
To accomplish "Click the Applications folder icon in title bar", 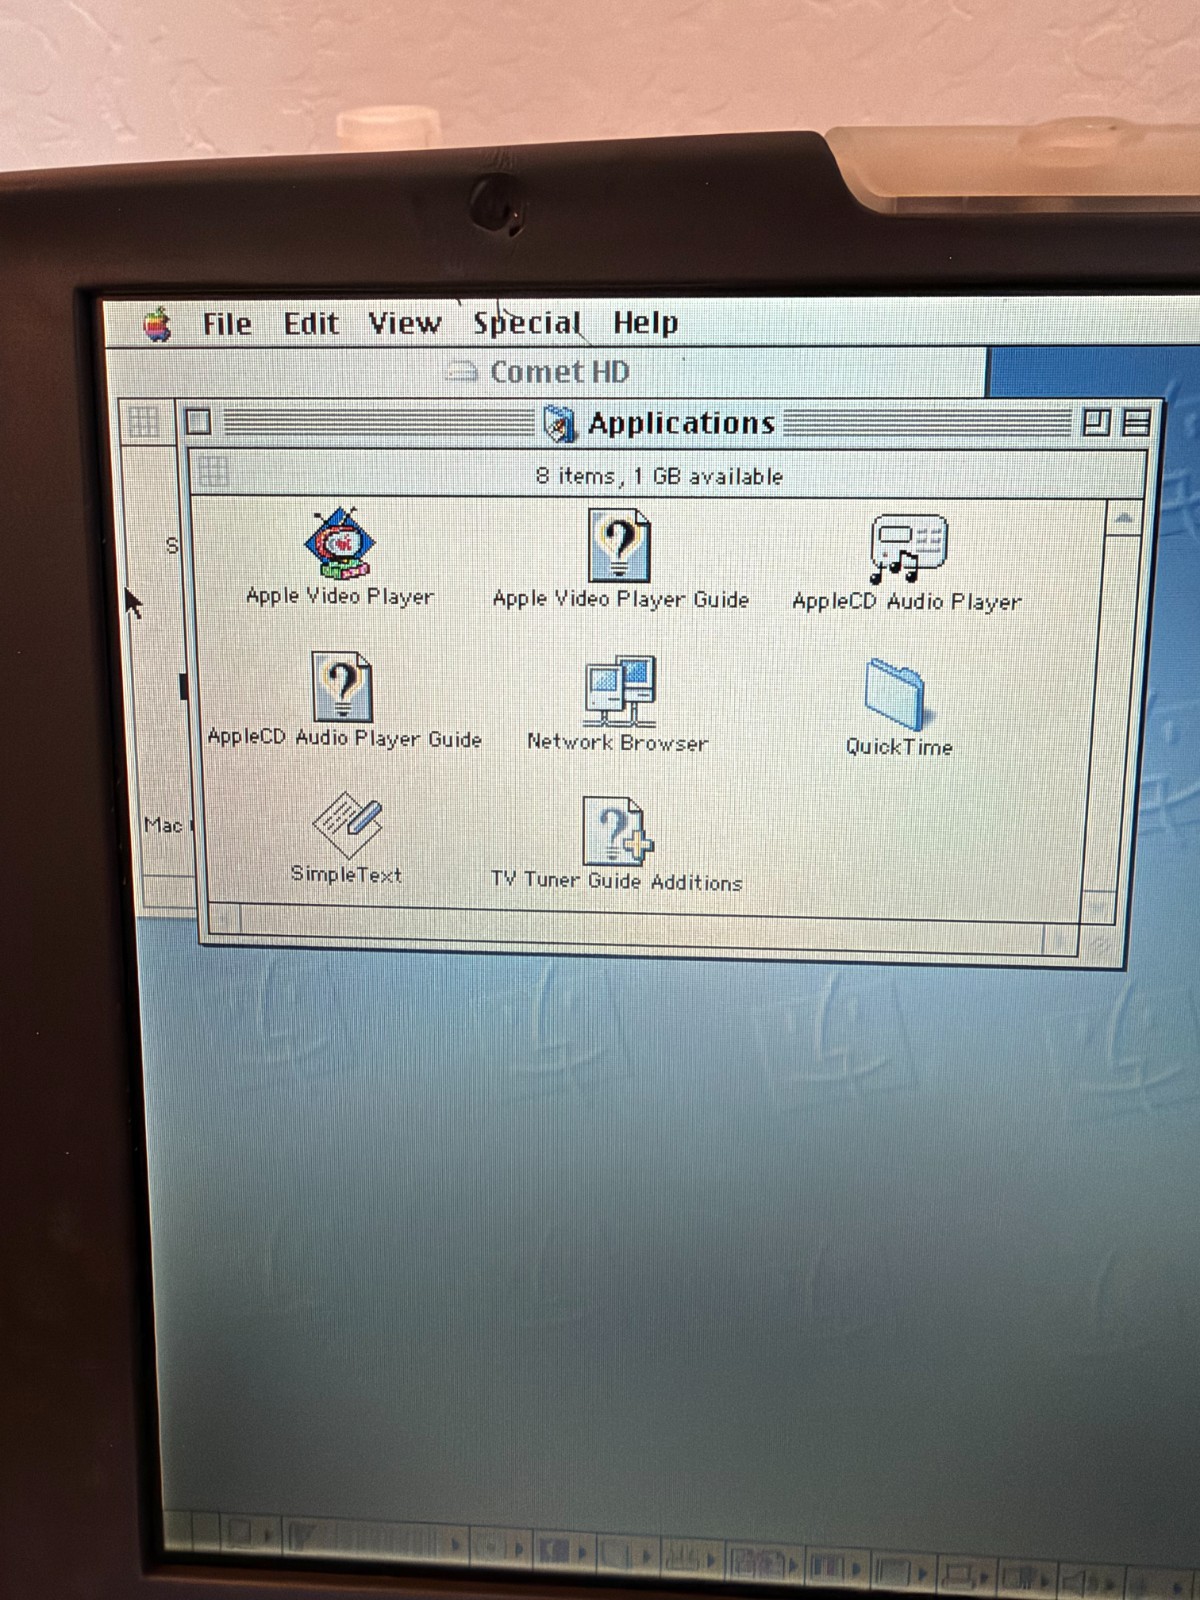I will [x=560, y=424].
